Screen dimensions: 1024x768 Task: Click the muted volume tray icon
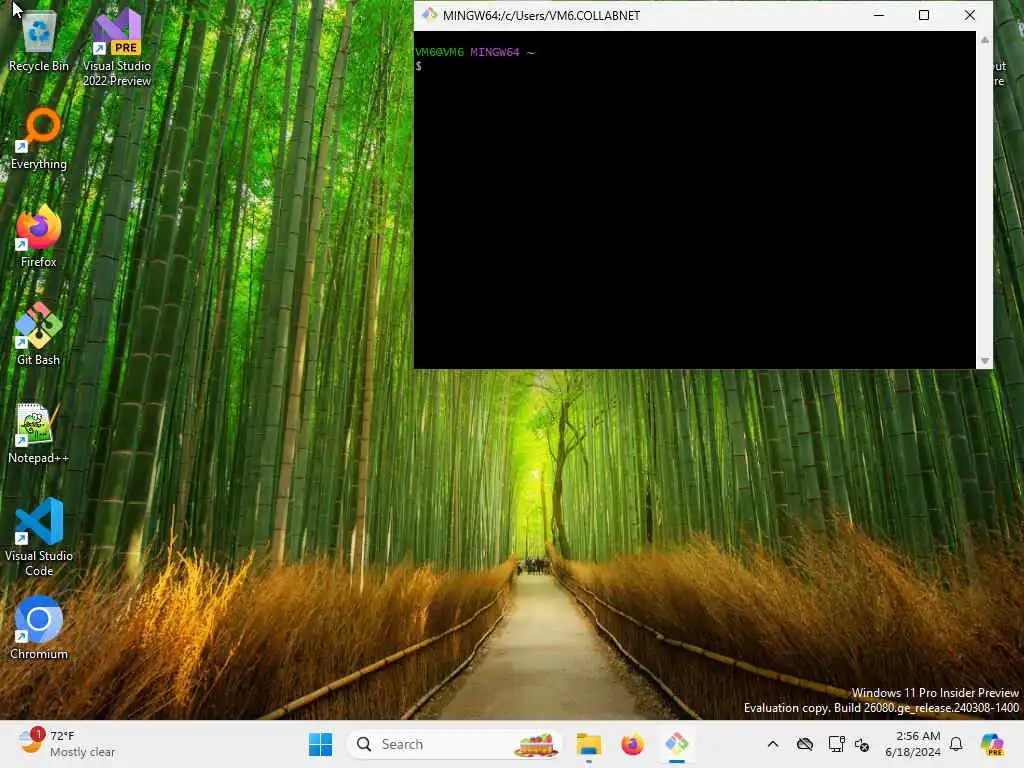pos(861,744)
